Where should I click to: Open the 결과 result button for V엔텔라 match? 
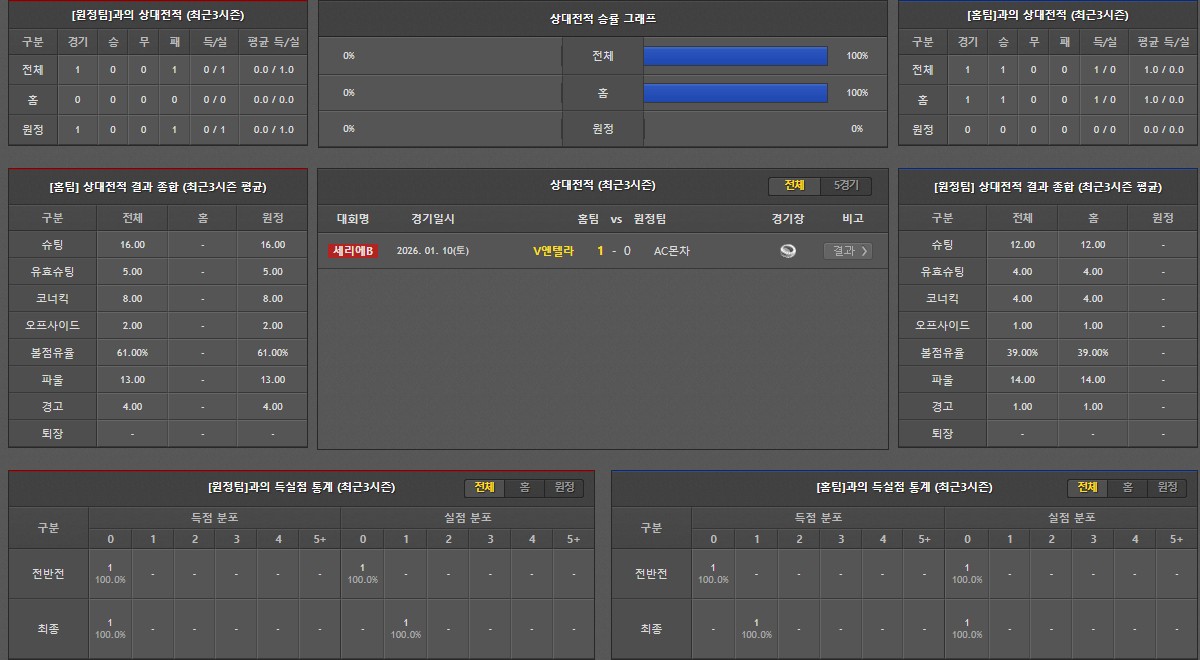847,251
